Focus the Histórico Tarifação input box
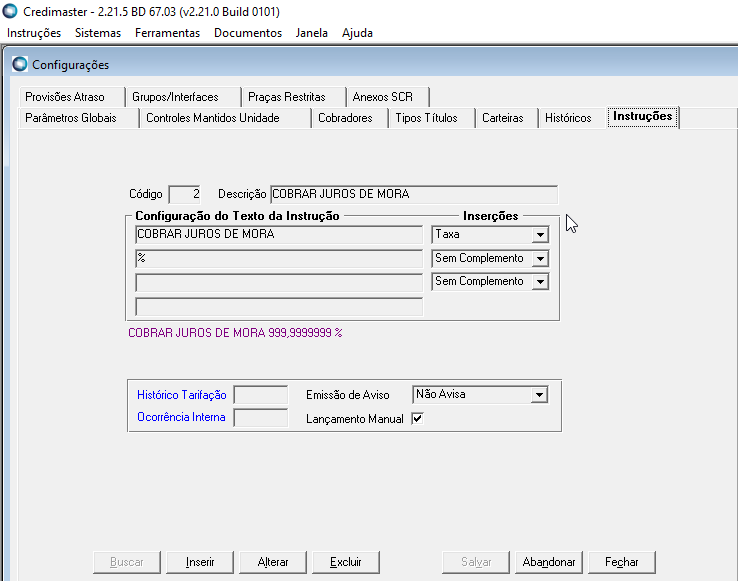The height and width of the screenshot is (581, 738). coord(261,395)
